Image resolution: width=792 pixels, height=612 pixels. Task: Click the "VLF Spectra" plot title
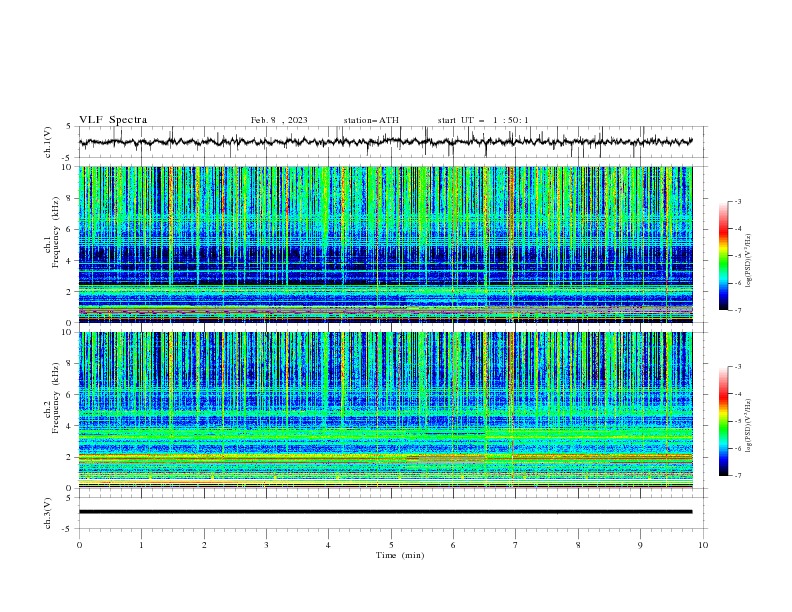(113, 120)
